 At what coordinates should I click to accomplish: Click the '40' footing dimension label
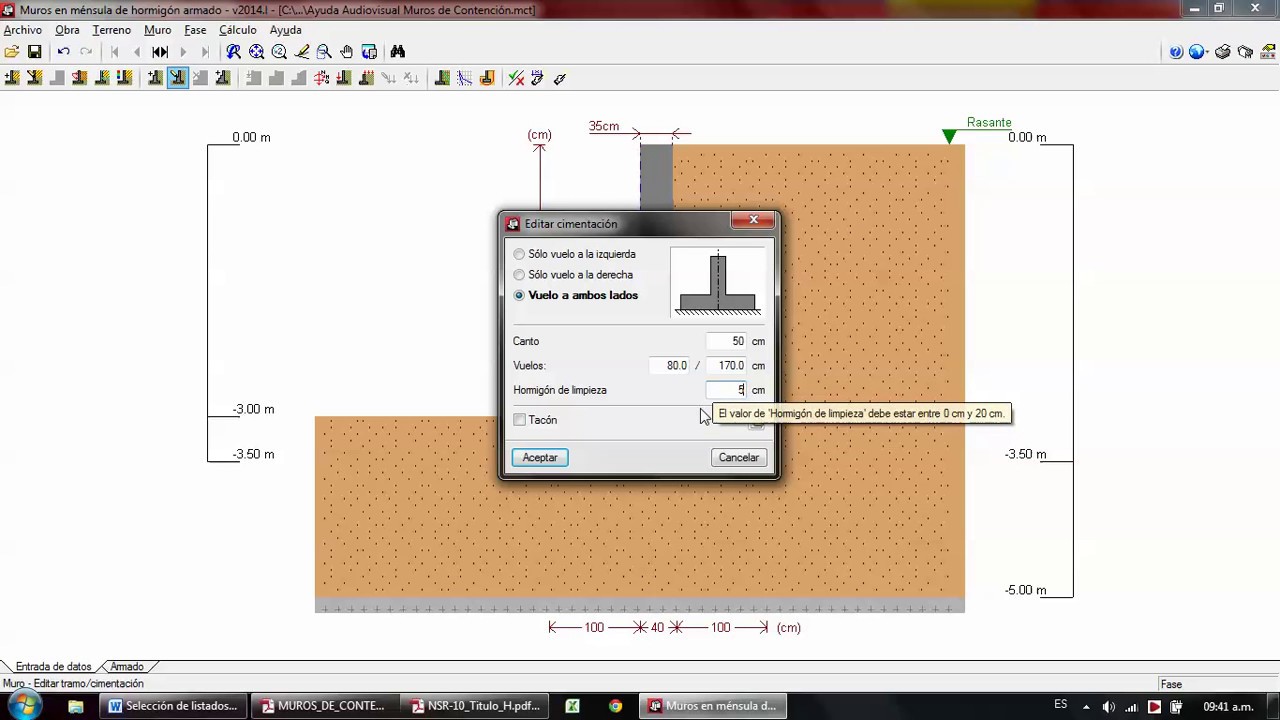[x=657, y=627]
